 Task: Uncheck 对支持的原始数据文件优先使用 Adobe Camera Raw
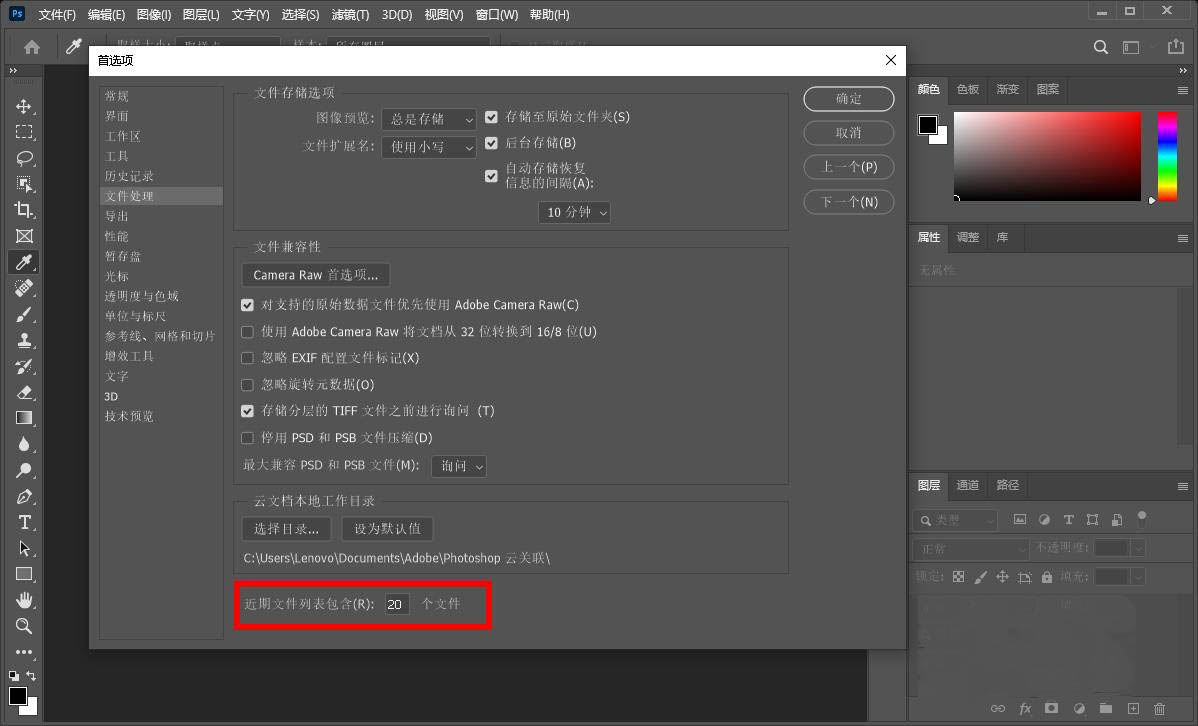tap(247, 305)
